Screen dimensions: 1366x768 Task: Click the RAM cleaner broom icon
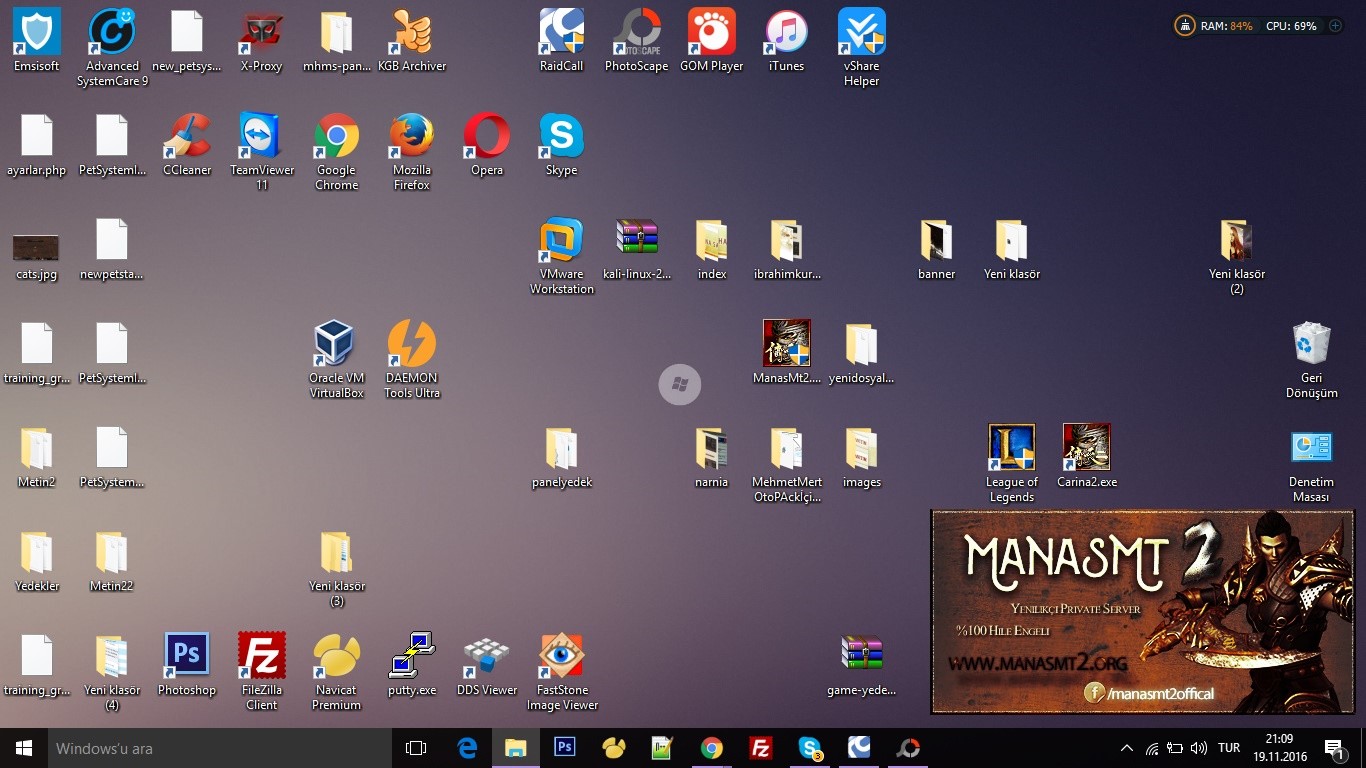(x=1185, y=26)
